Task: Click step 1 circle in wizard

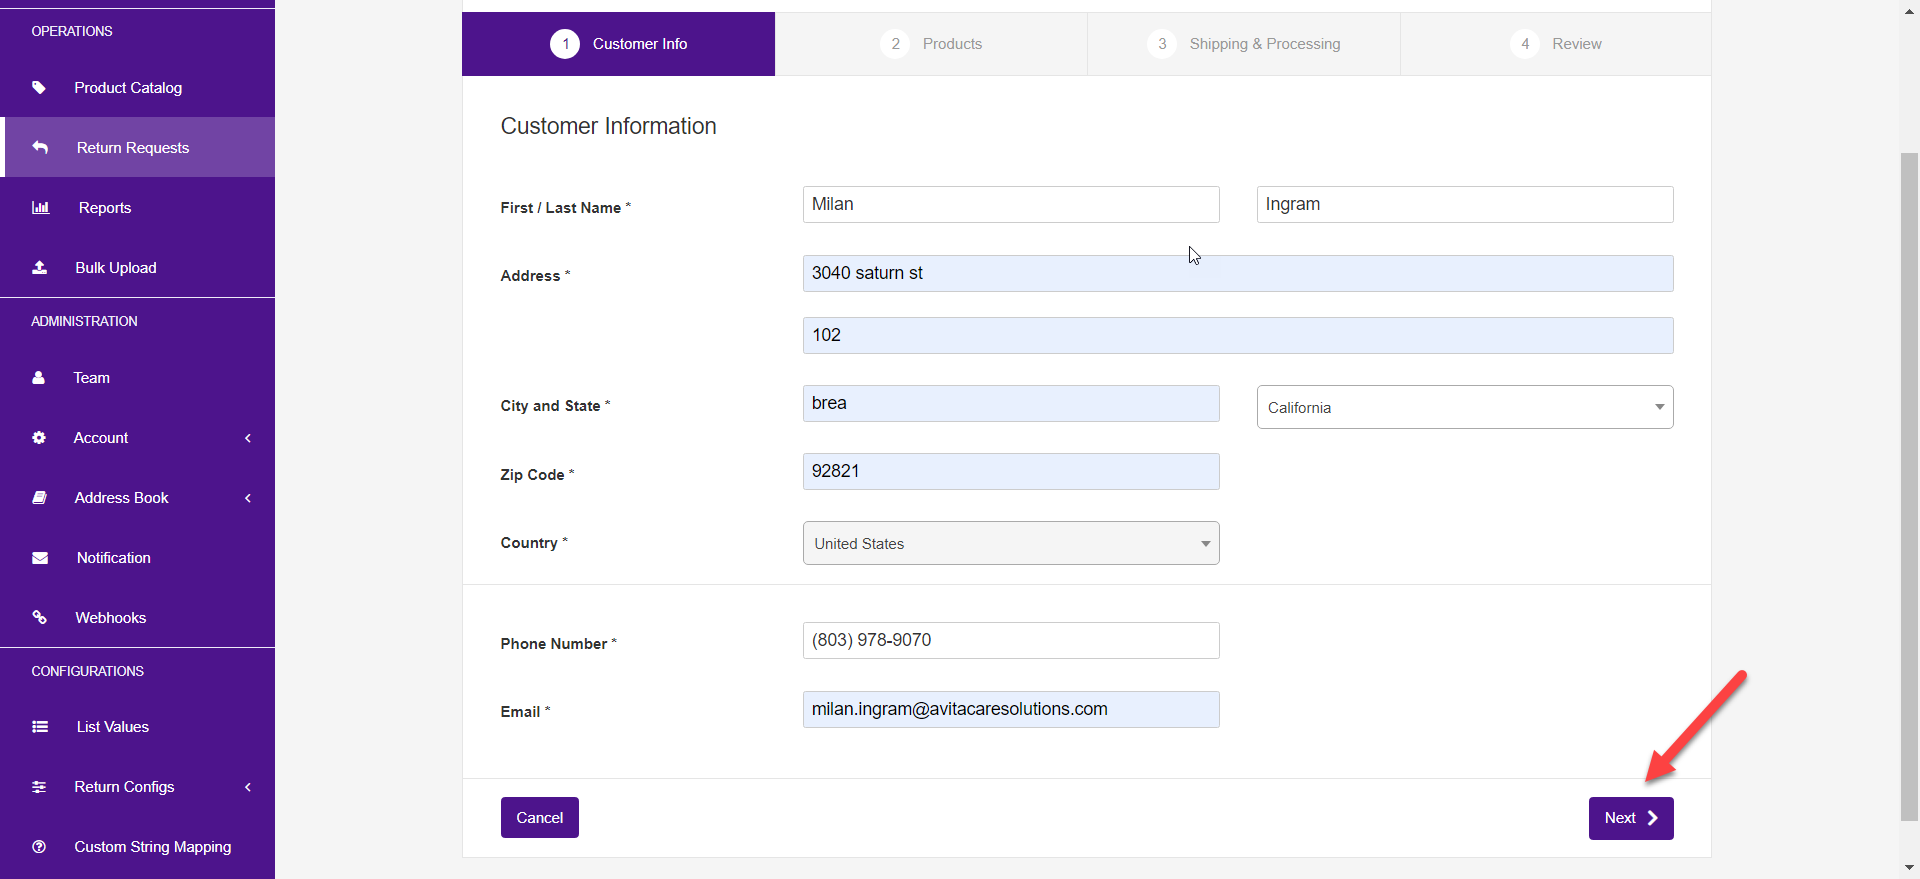Action: pos(565,44)
